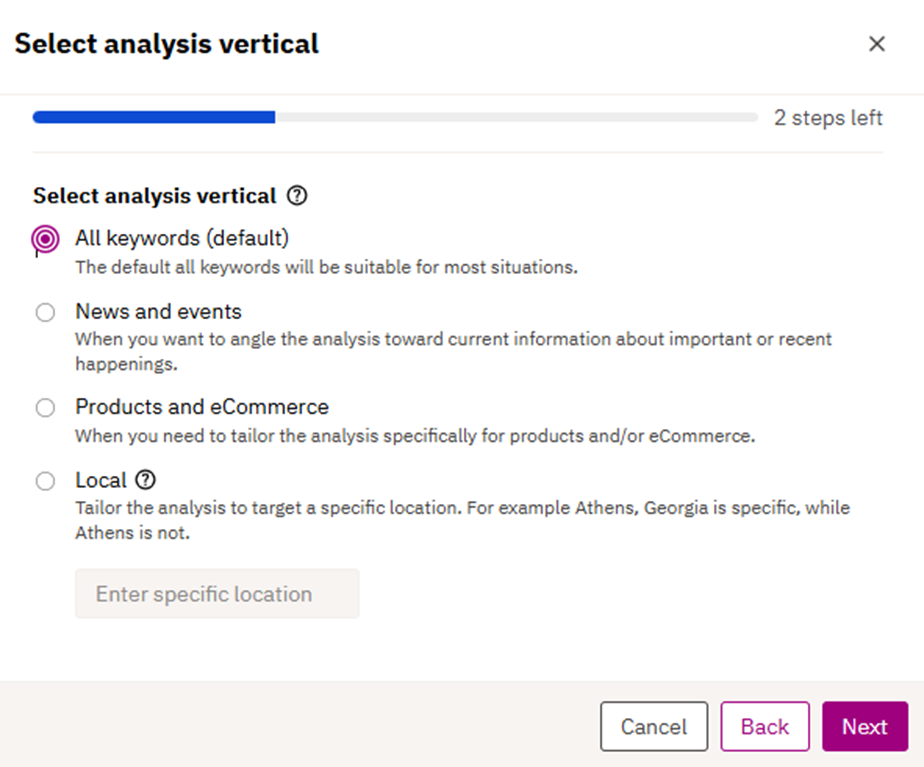Click the "Products and eCommerce" label text

pyautogui.click(x=202, y=407)
